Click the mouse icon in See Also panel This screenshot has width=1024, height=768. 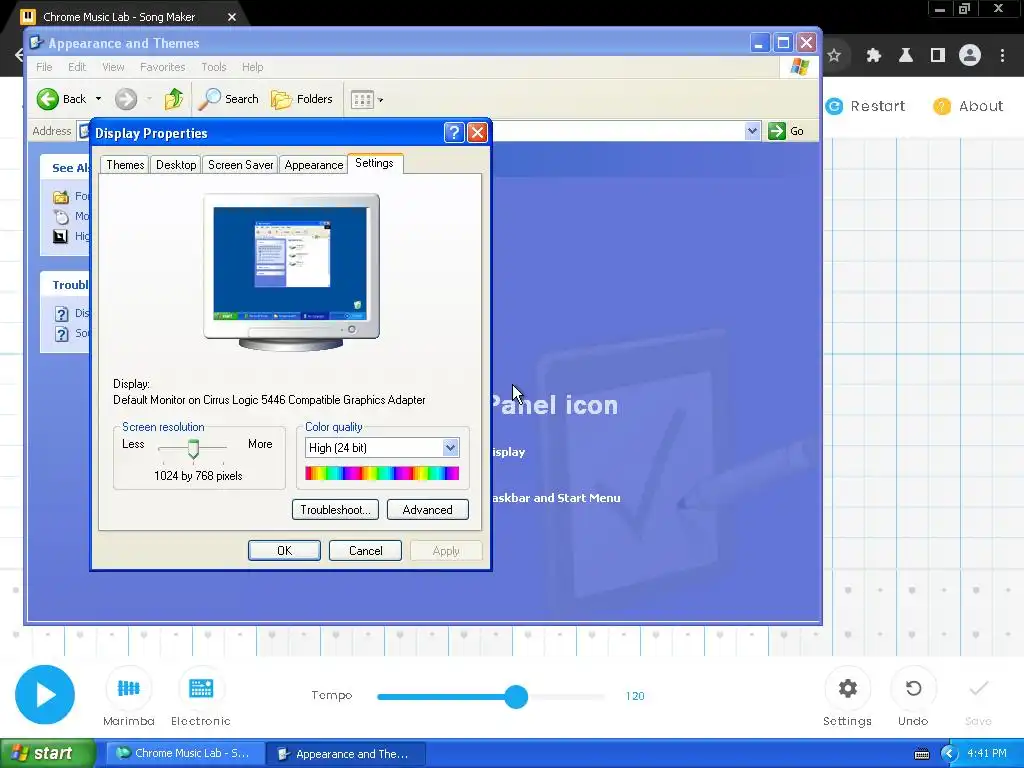(61, 216)
